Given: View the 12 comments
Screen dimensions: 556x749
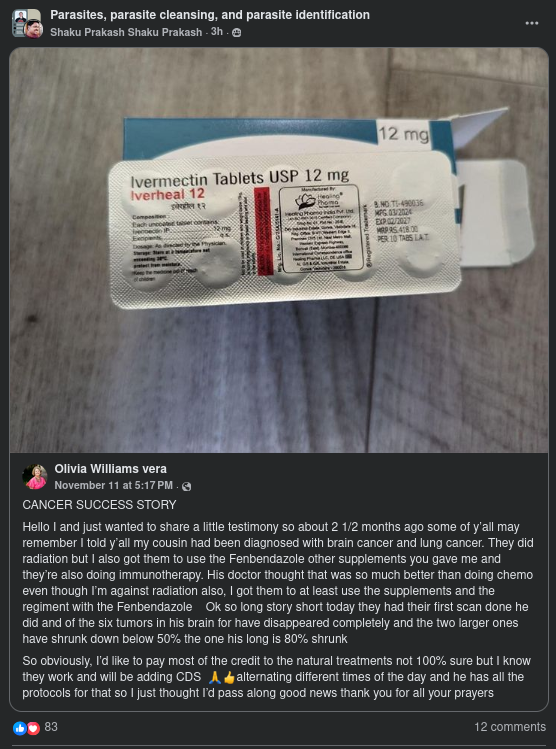Looking at the screenshot, I should [510, 727].
